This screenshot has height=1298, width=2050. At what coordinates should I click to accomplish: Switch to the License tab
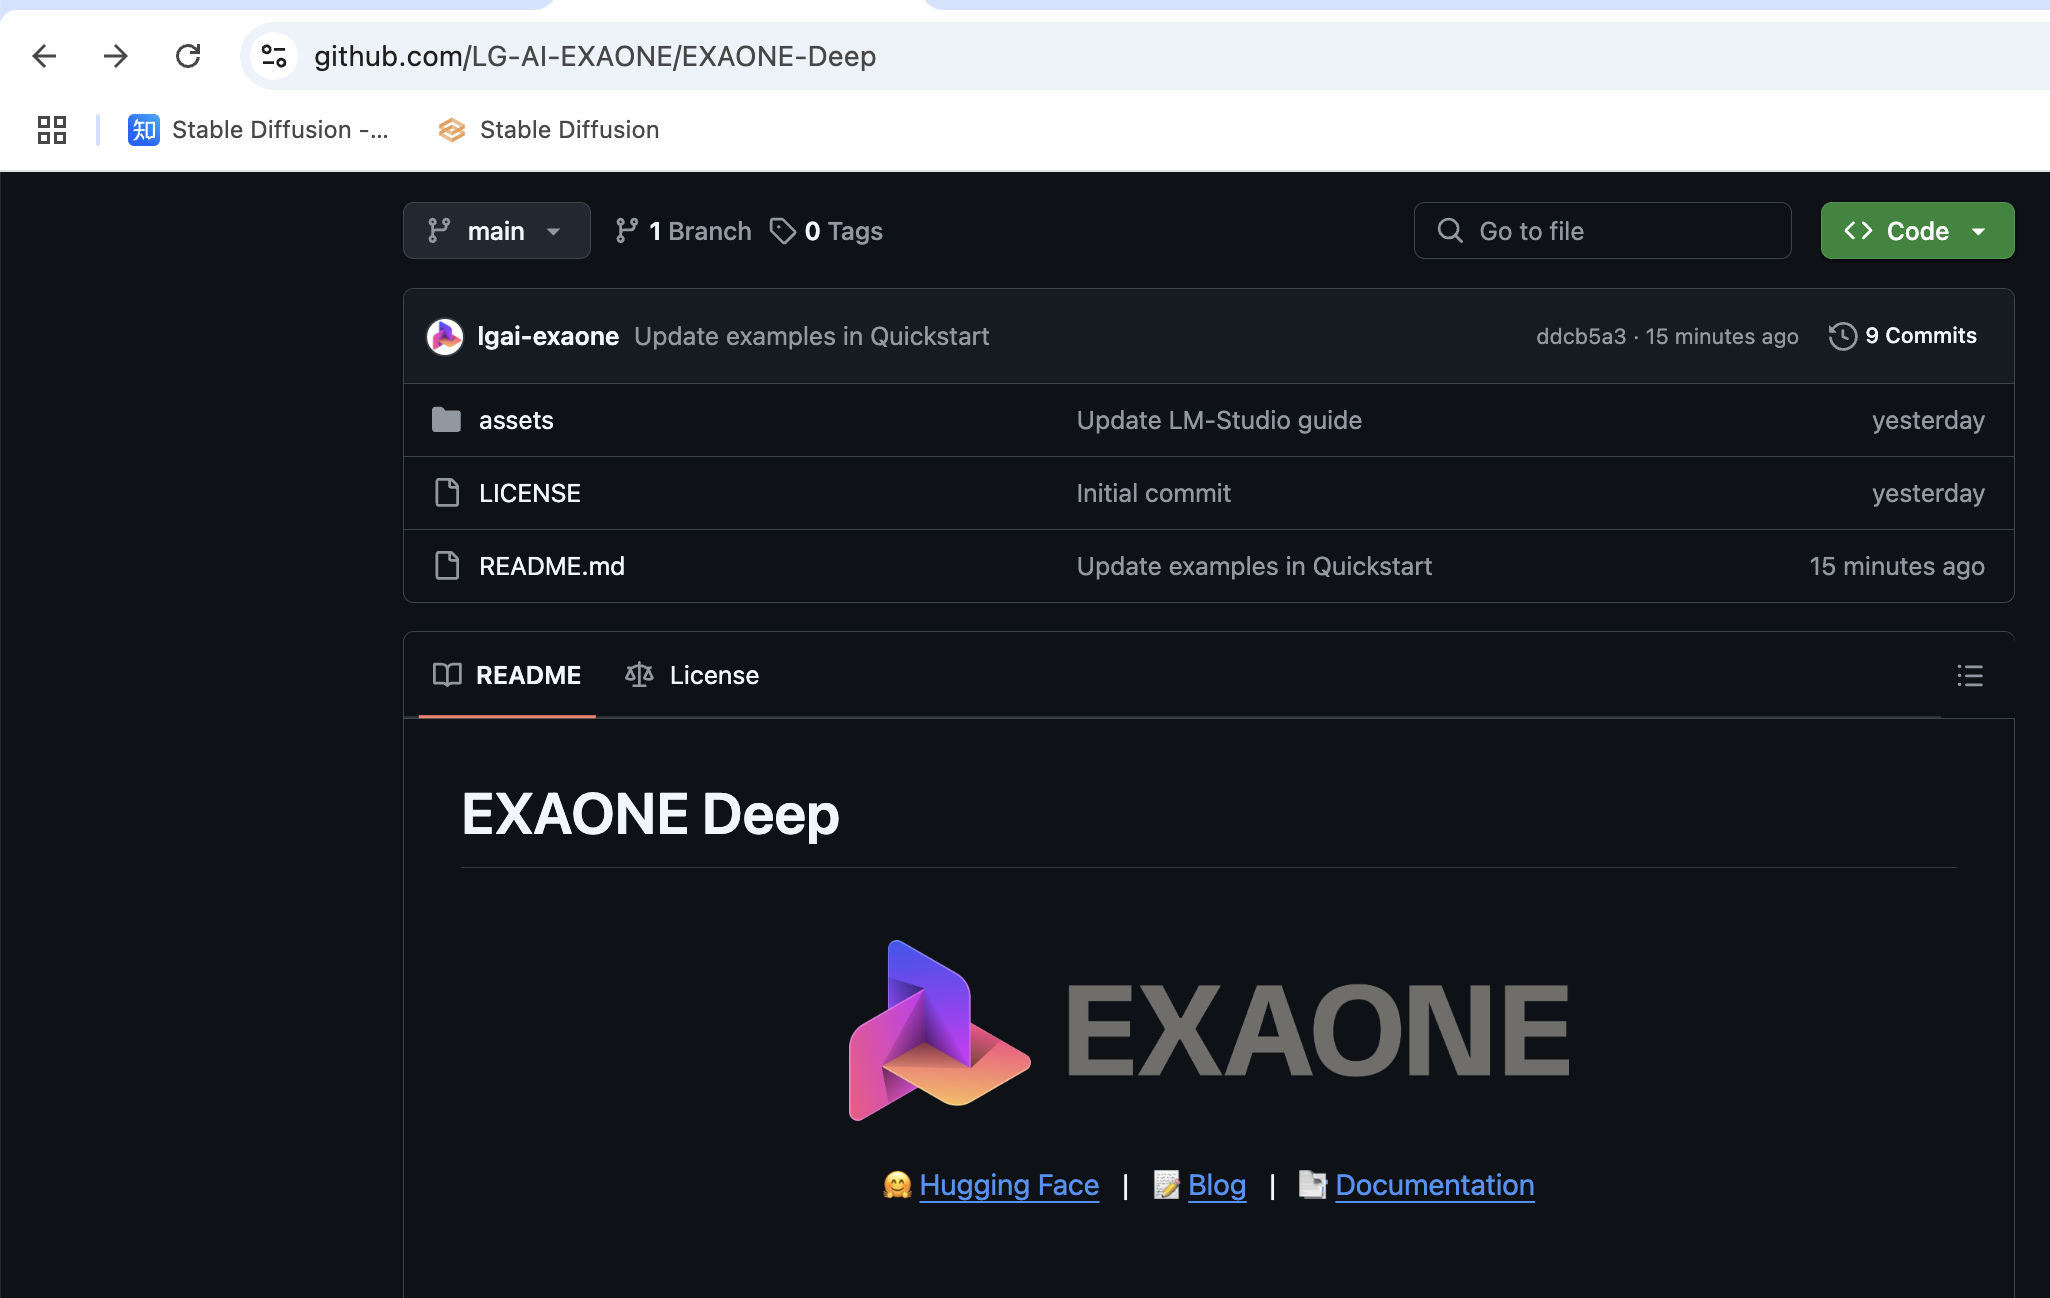pyautogui.click(x=713, y=675)
